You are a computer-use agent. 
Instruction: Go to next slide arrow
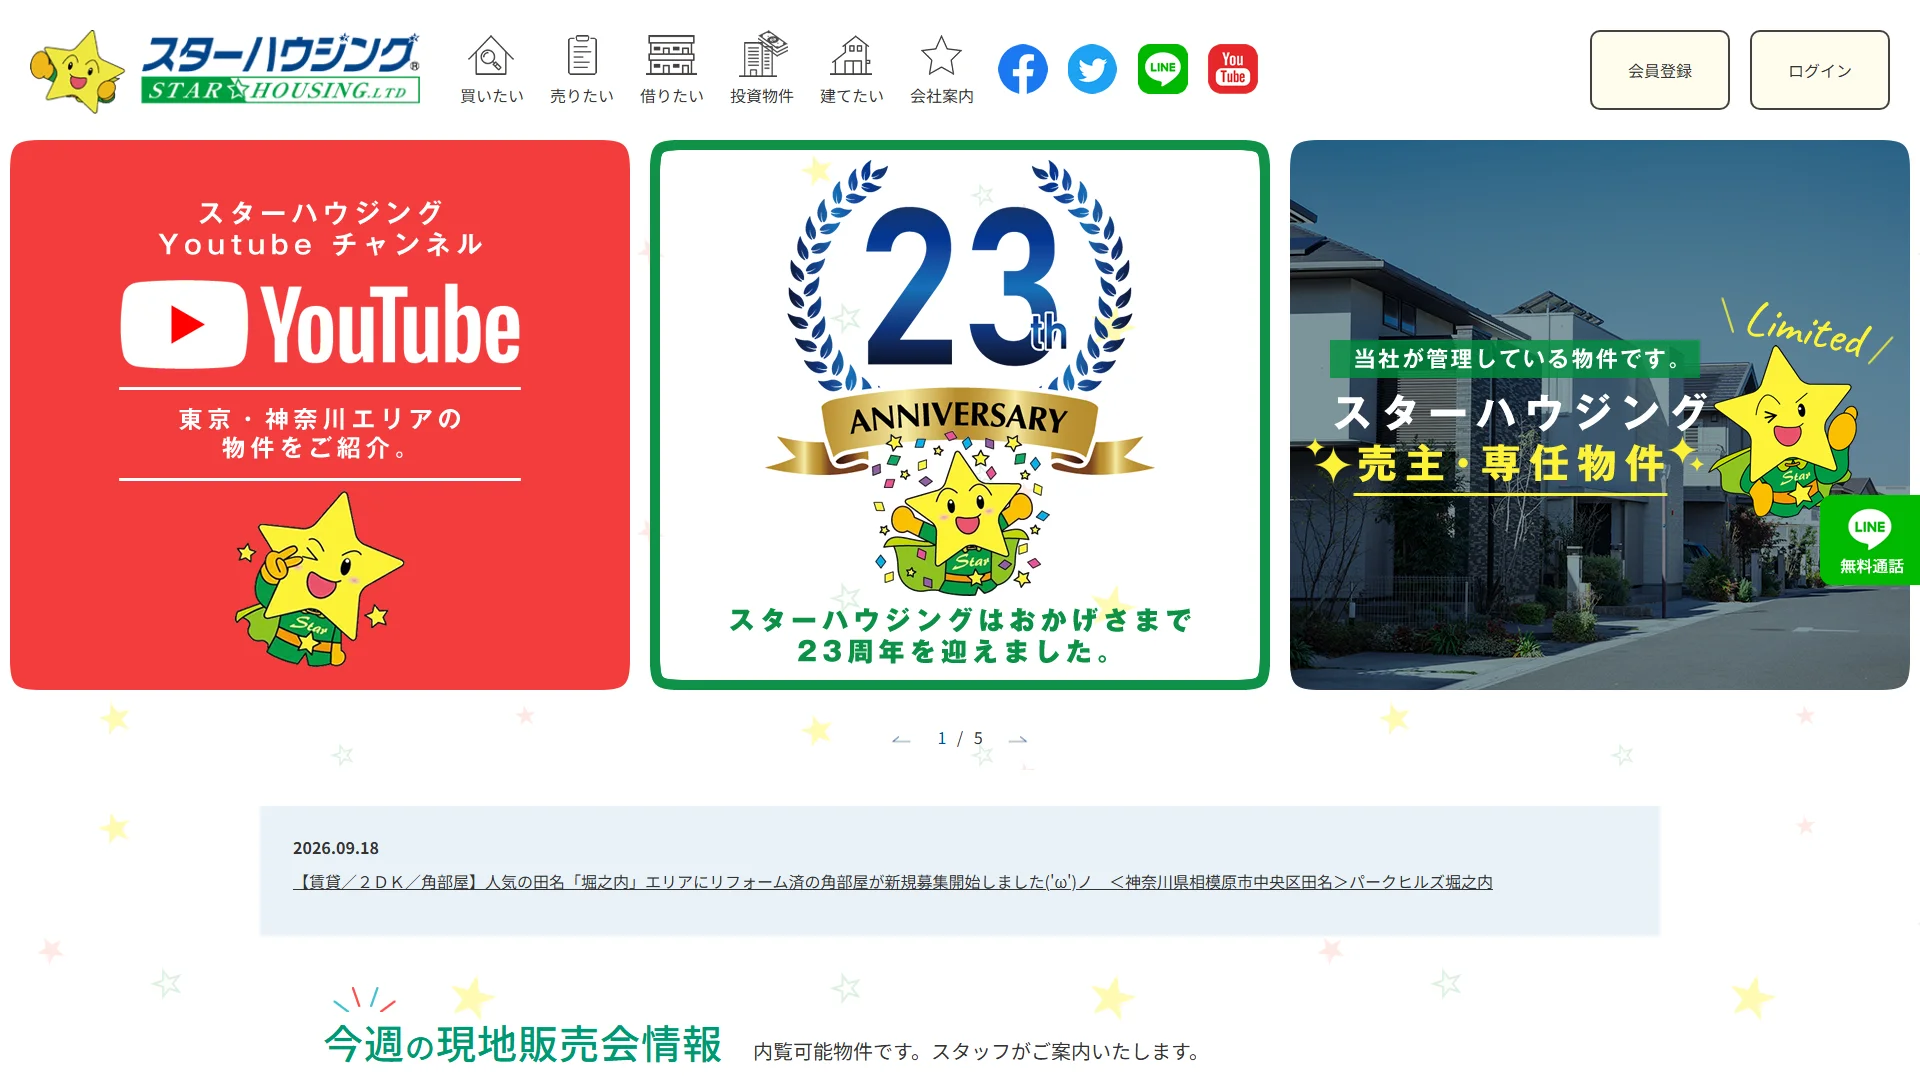1018,739
